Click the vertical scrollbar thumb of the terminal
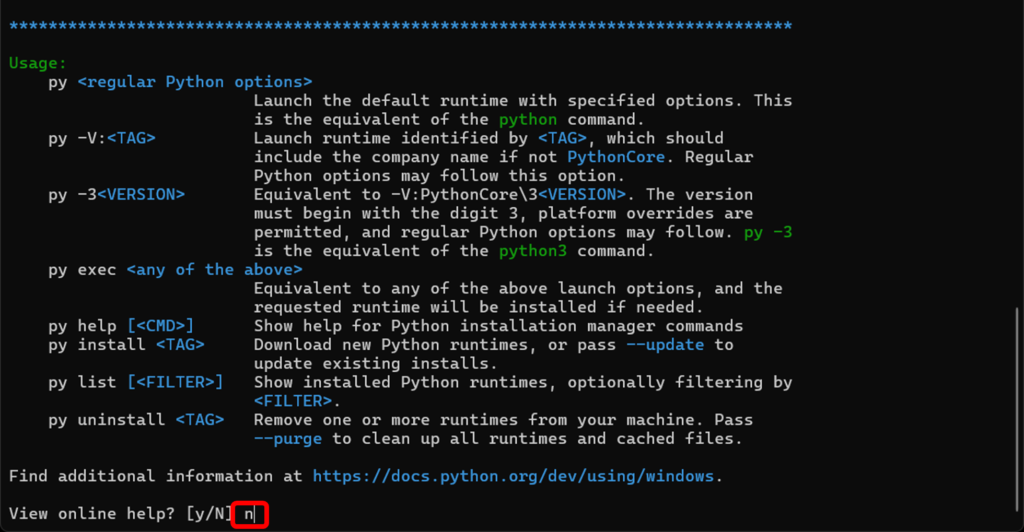 (x=1018, y=408)
